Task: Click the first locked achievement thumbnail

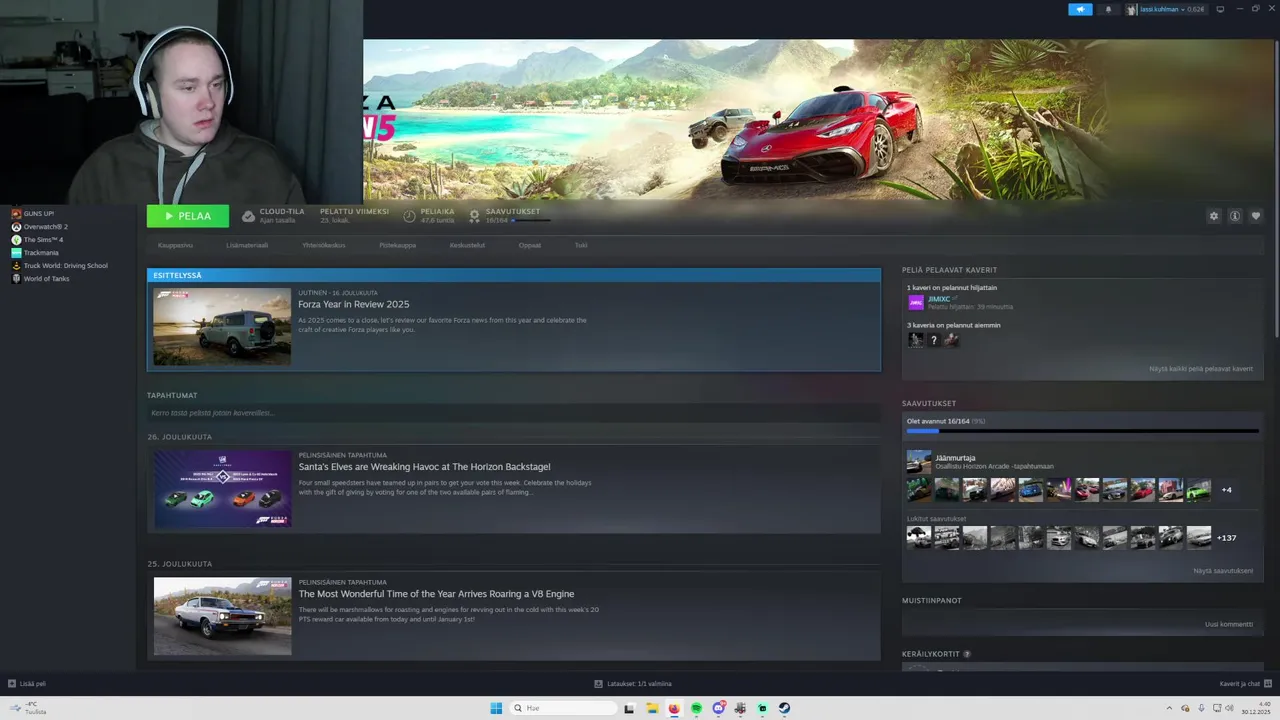Action: point(918,538)
